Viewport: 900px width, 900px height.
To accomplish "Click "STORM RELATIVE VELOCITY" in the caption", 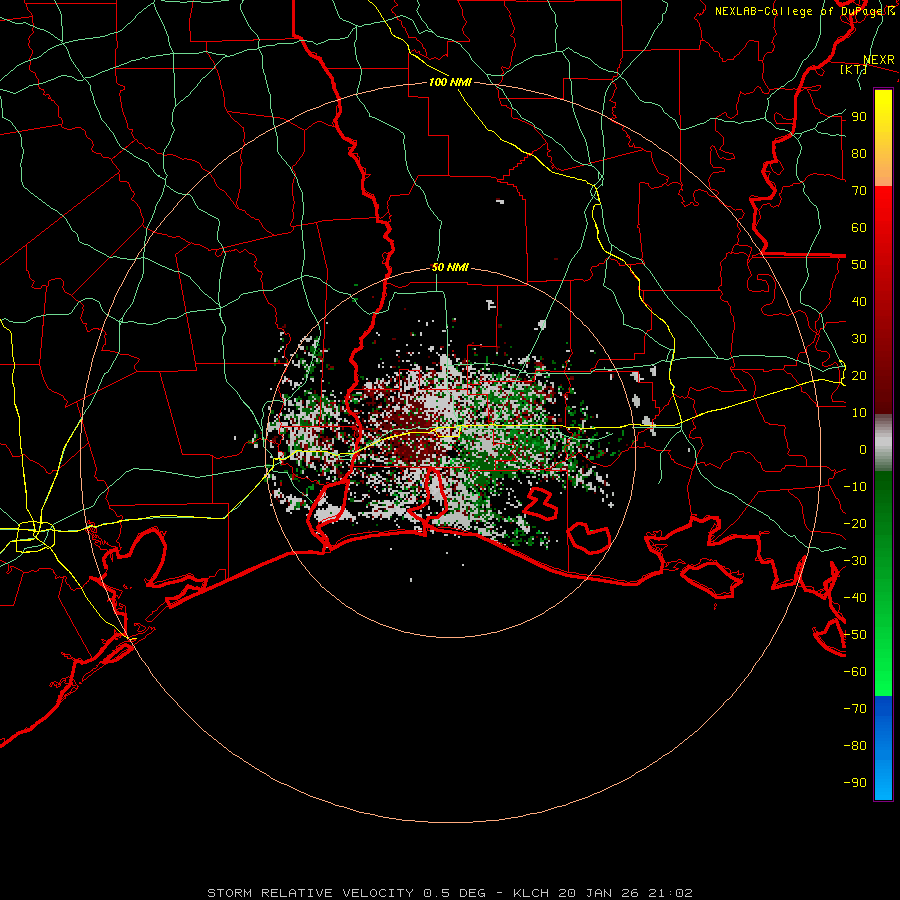I will (310, 893).
